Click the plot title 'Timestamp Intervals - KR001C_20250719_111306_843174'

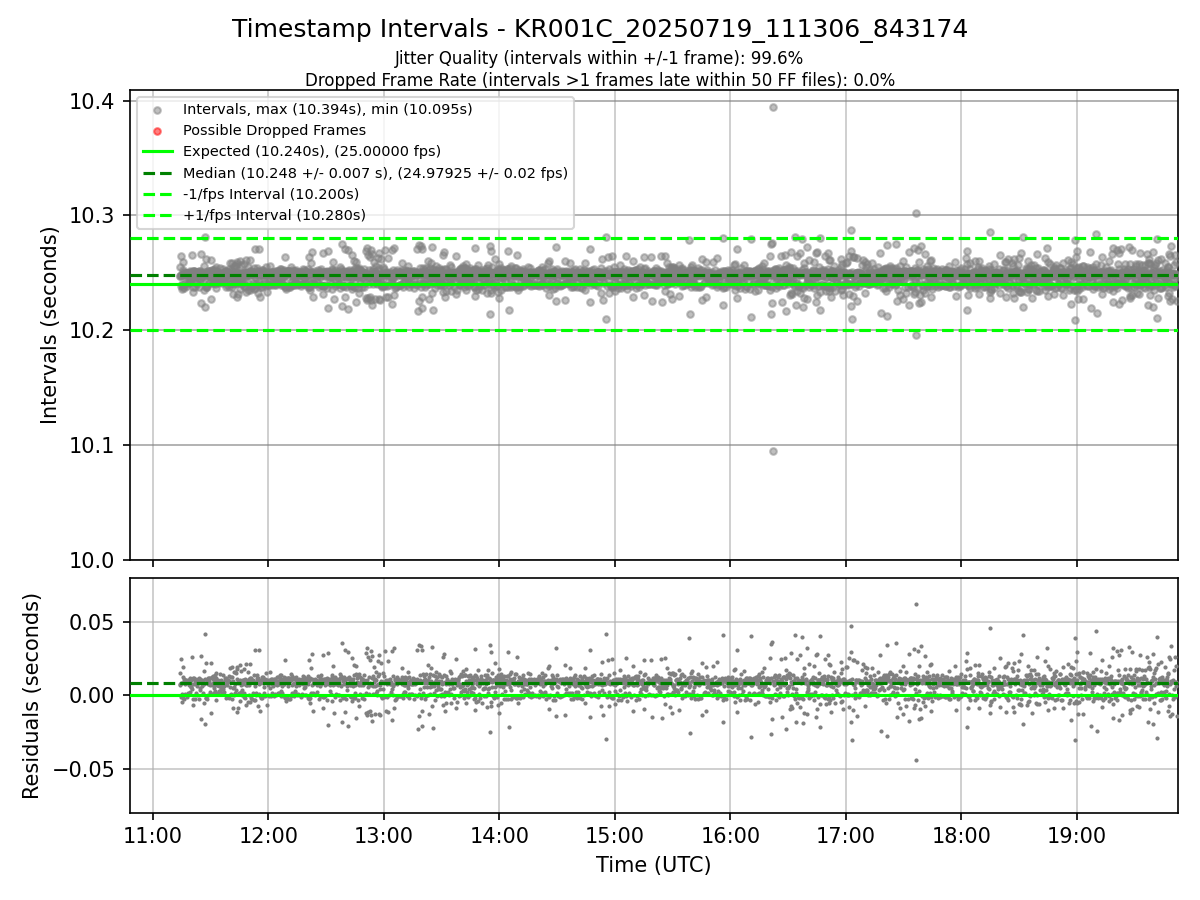click(x=600, y=29)
